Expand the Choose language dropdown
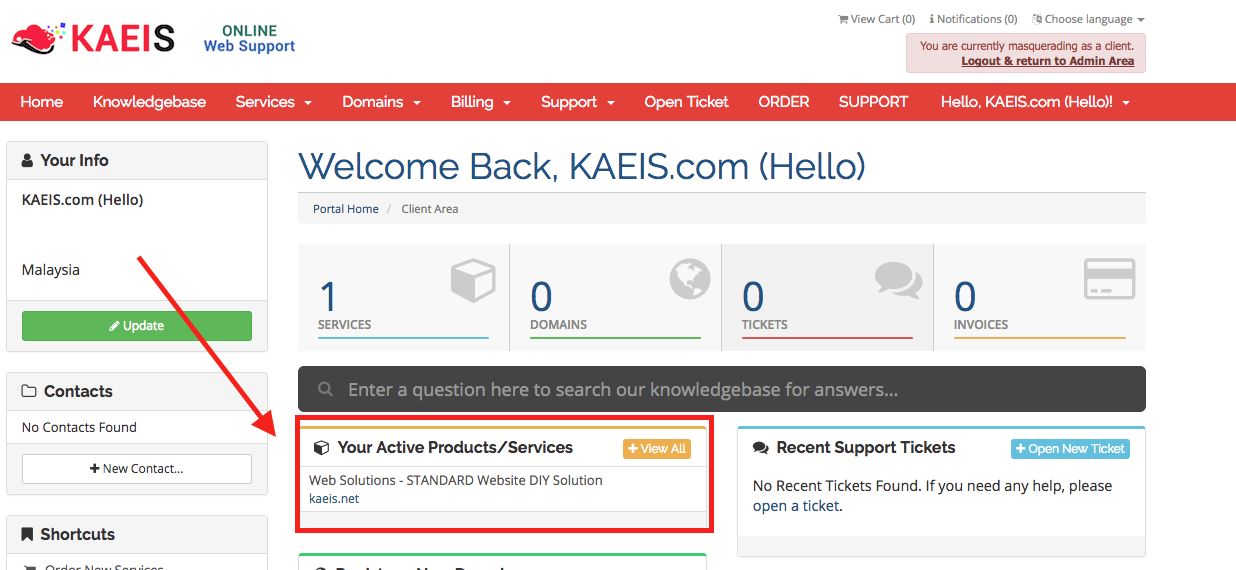Image resolution: width=1236 pixels, height=570 pixels. pos(1088,19)
